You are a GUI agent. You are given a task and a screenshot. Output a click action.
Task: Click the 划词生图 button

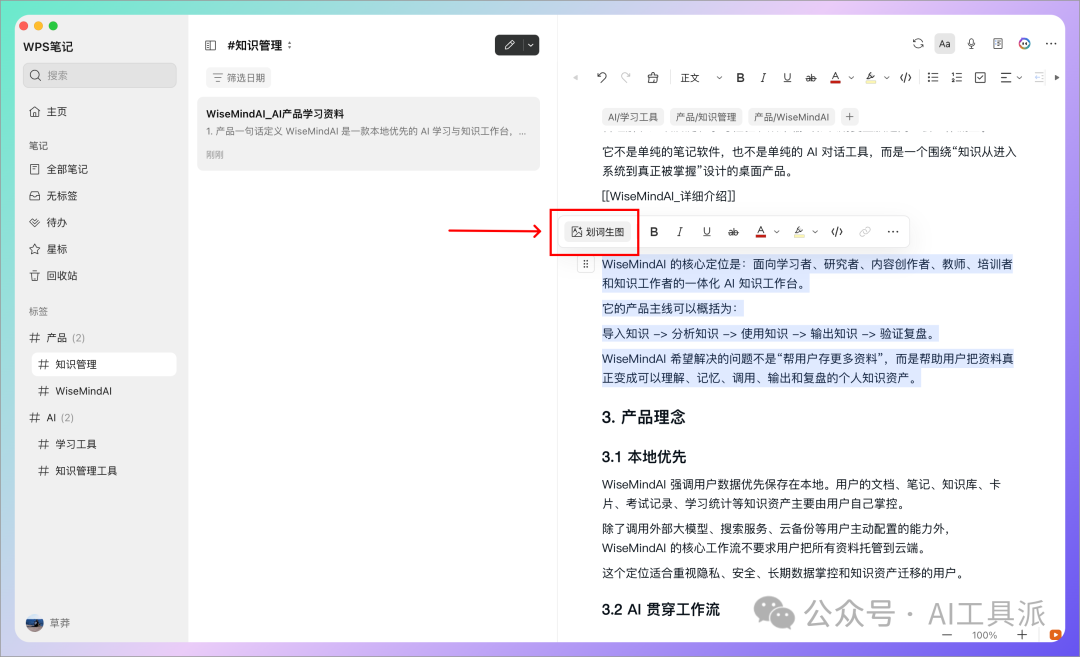tap(598, 232)
